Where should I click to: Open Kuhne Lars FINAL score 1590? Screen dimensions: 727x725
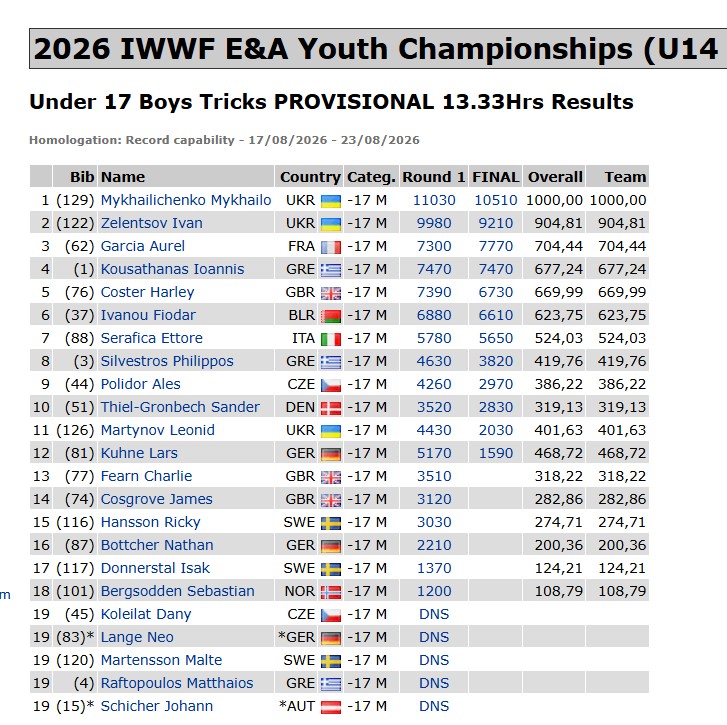pos(496,453)
